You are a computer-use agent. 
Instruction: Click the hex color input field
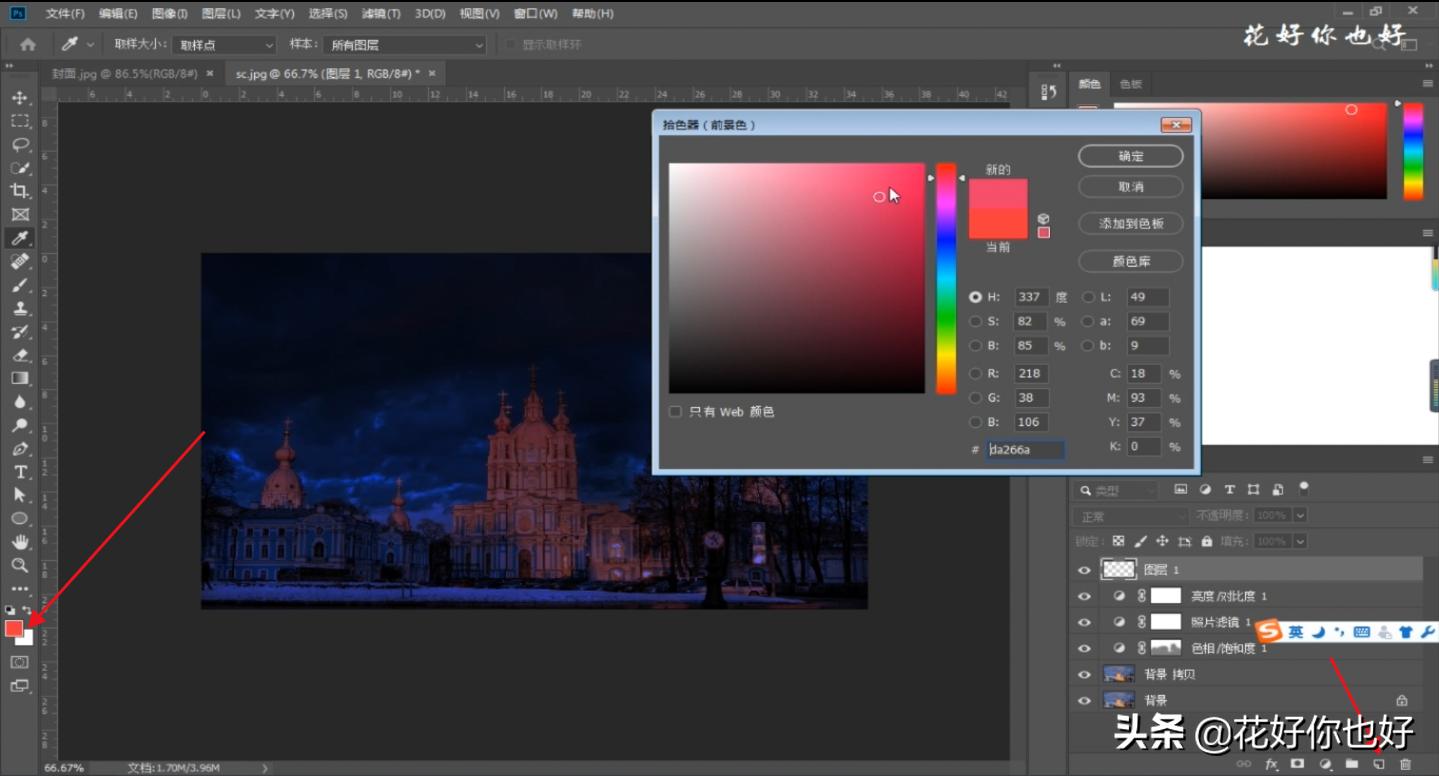coord(1024,450)
